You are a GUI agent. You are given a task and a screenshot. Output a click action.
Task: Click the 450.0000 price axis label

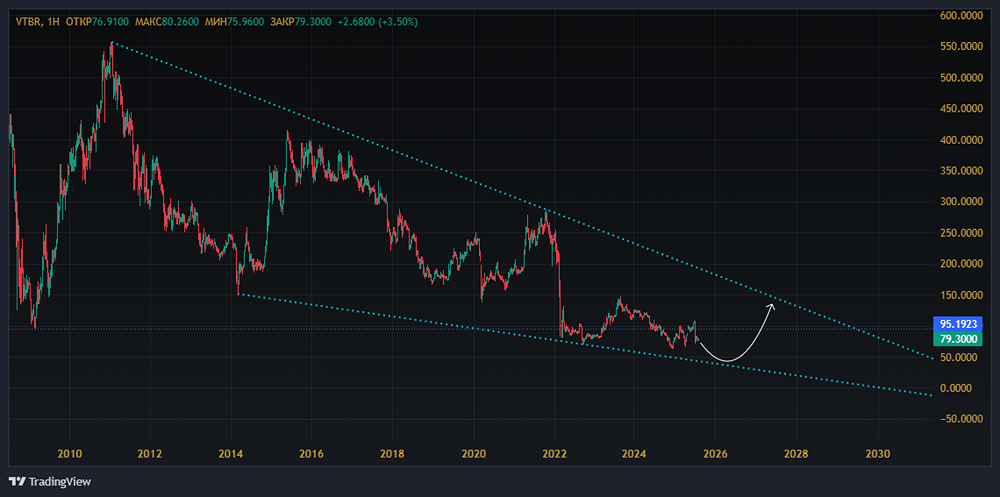pos(960,109)
